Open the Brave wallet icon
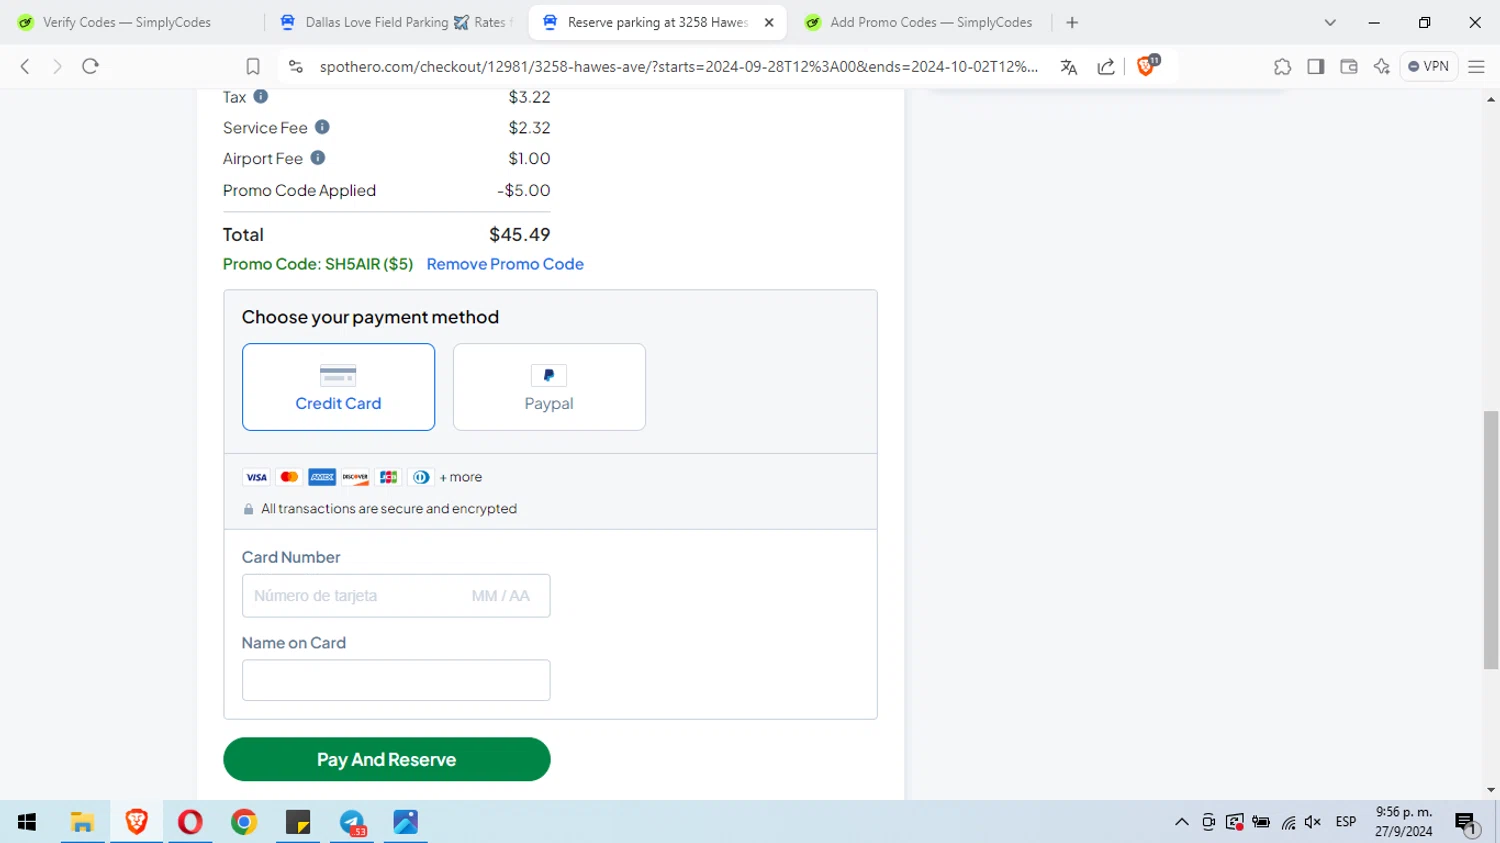The width and height of the screenshot is (1500, 843). 1349,67
